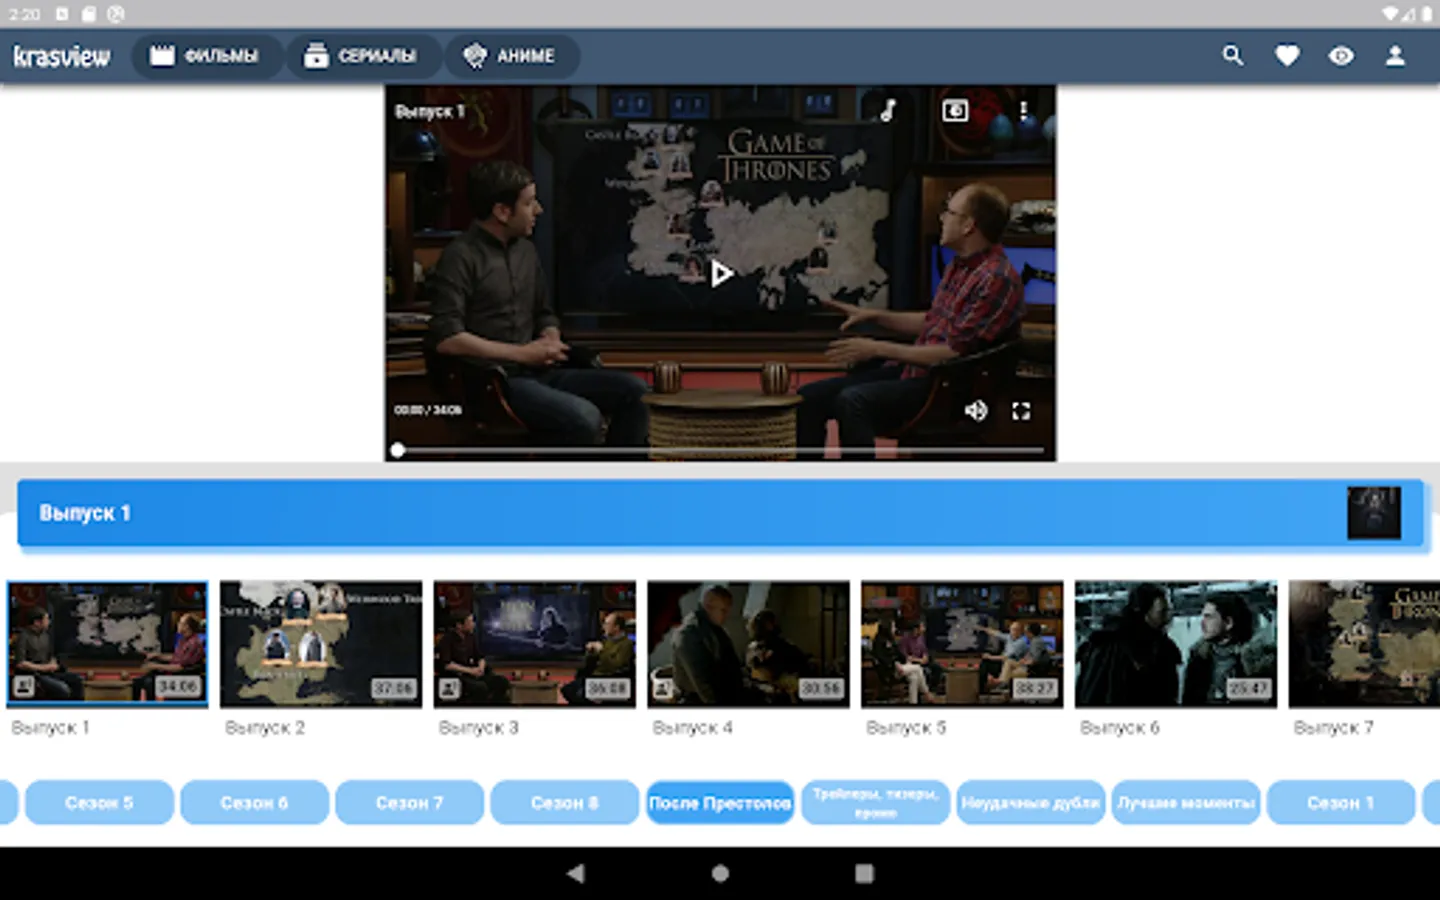Switch to the Сезон 6 tab
The height and width of the screenshot is (900, 1440).
pyautogui.click(x=254, y=803)
